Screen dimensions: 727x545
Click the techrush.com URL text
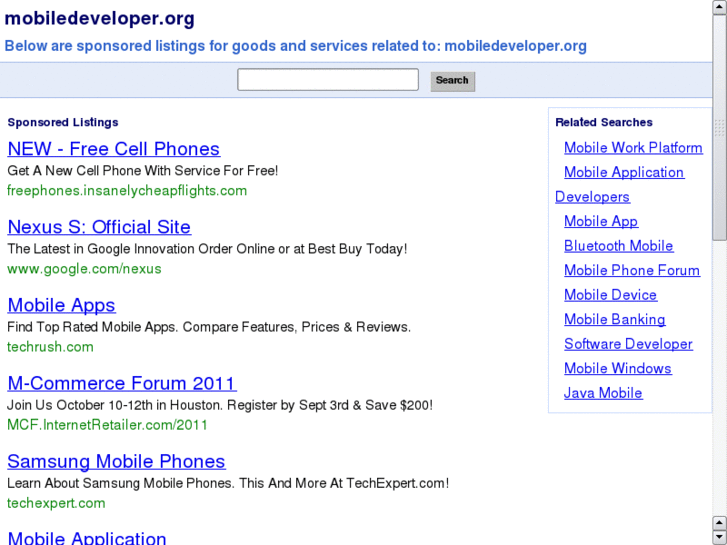(x=50, y=346)
